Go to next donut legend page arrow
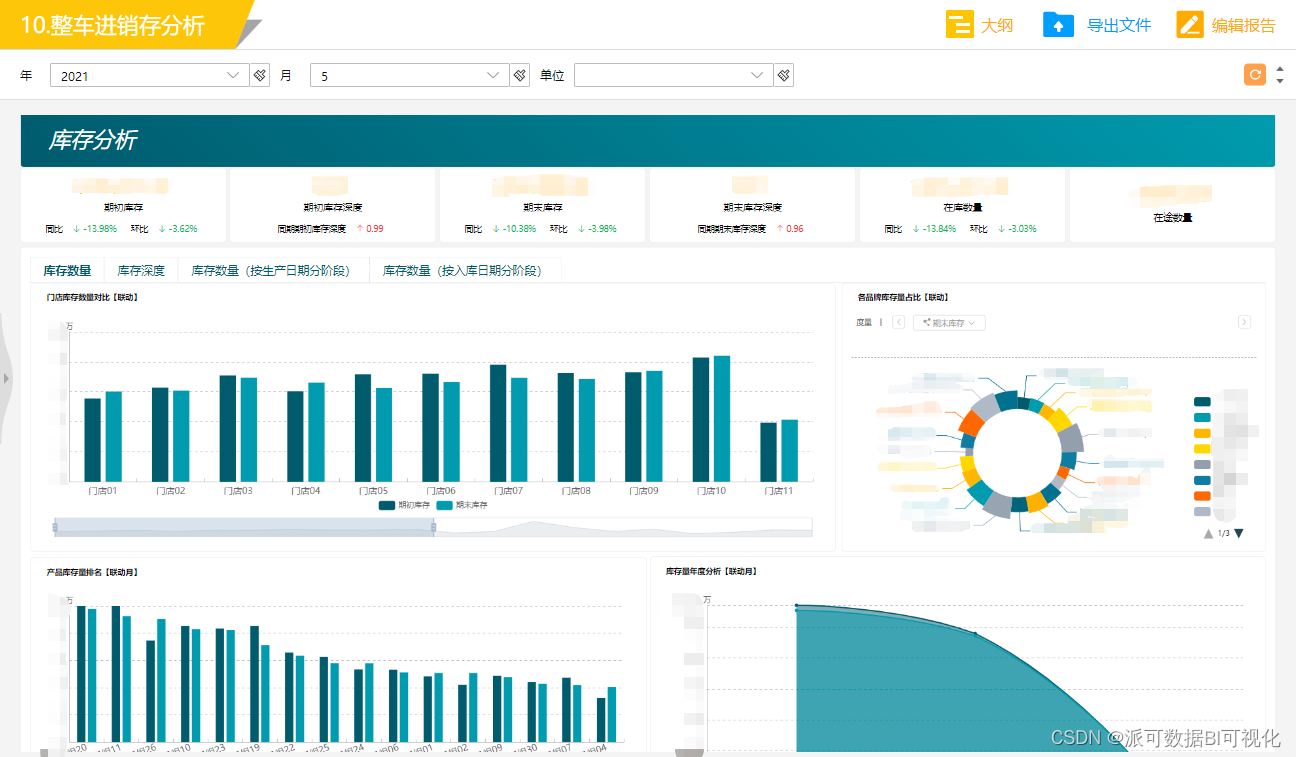The height and width of the screenshot is (757, 1296). [x=1239, y=533]
